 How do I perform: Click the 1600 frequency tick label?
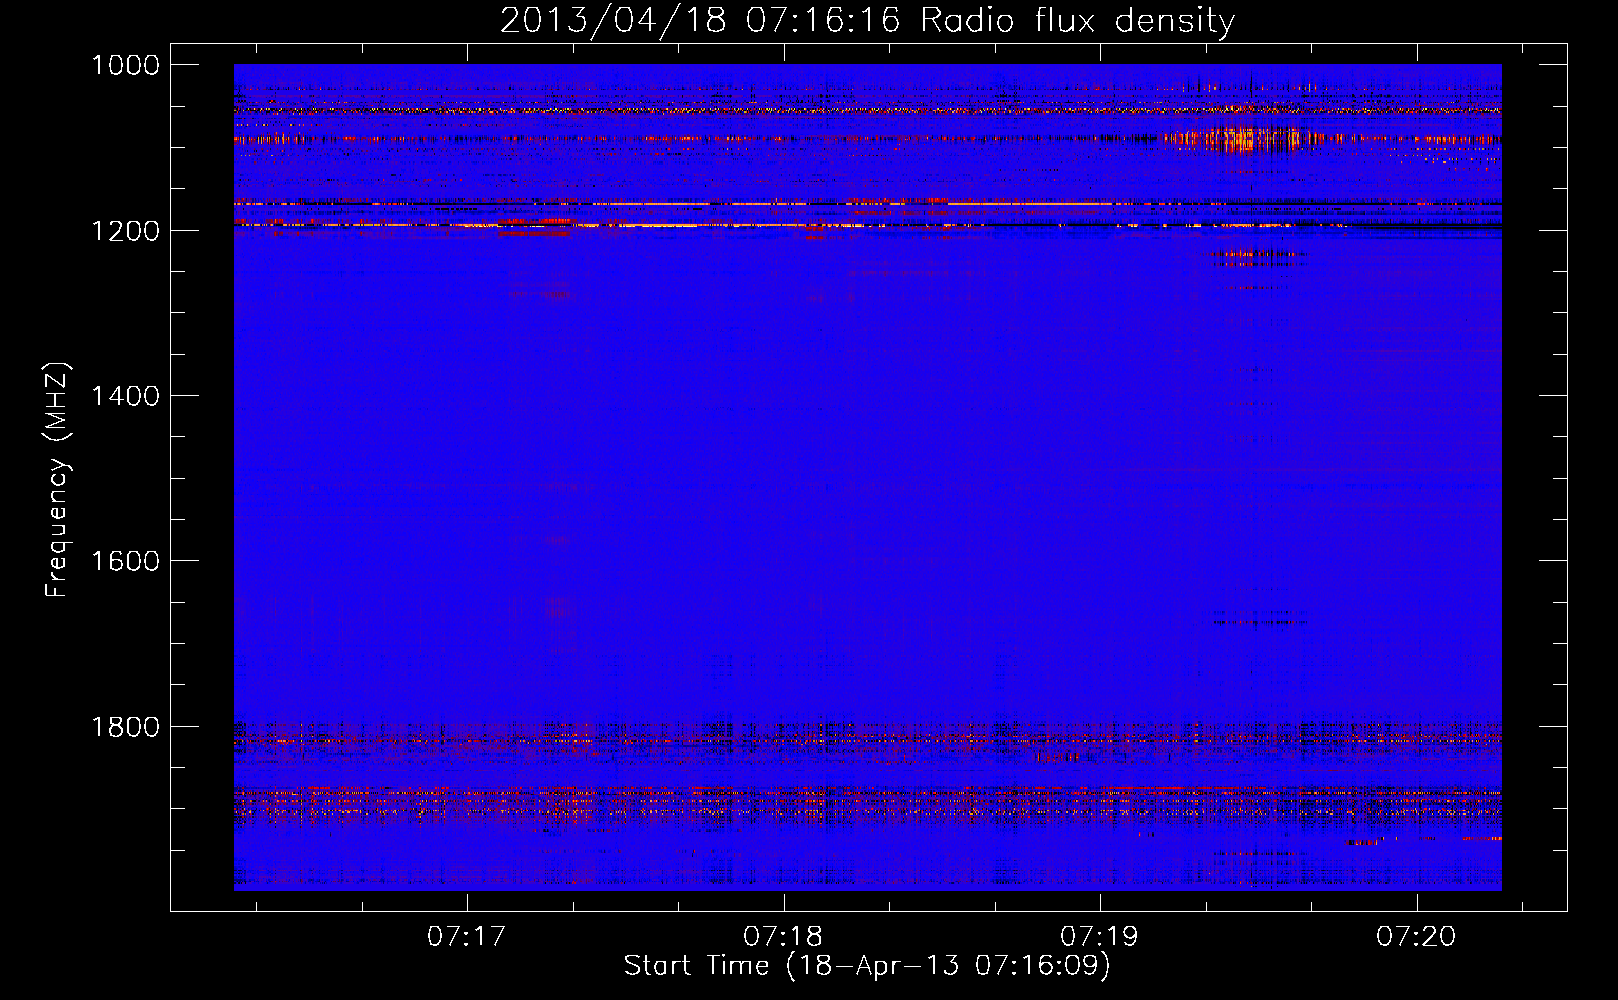[125, 561]
